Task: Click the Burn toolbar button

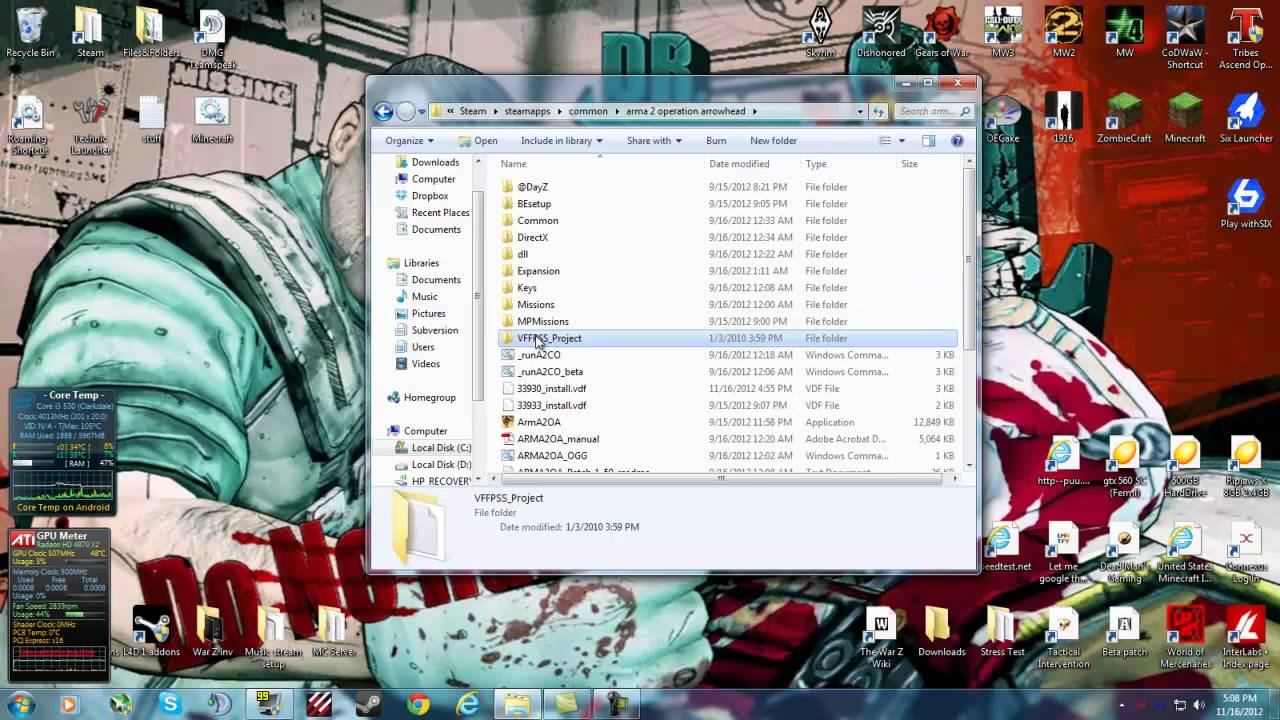Action: tap(716, 141)
